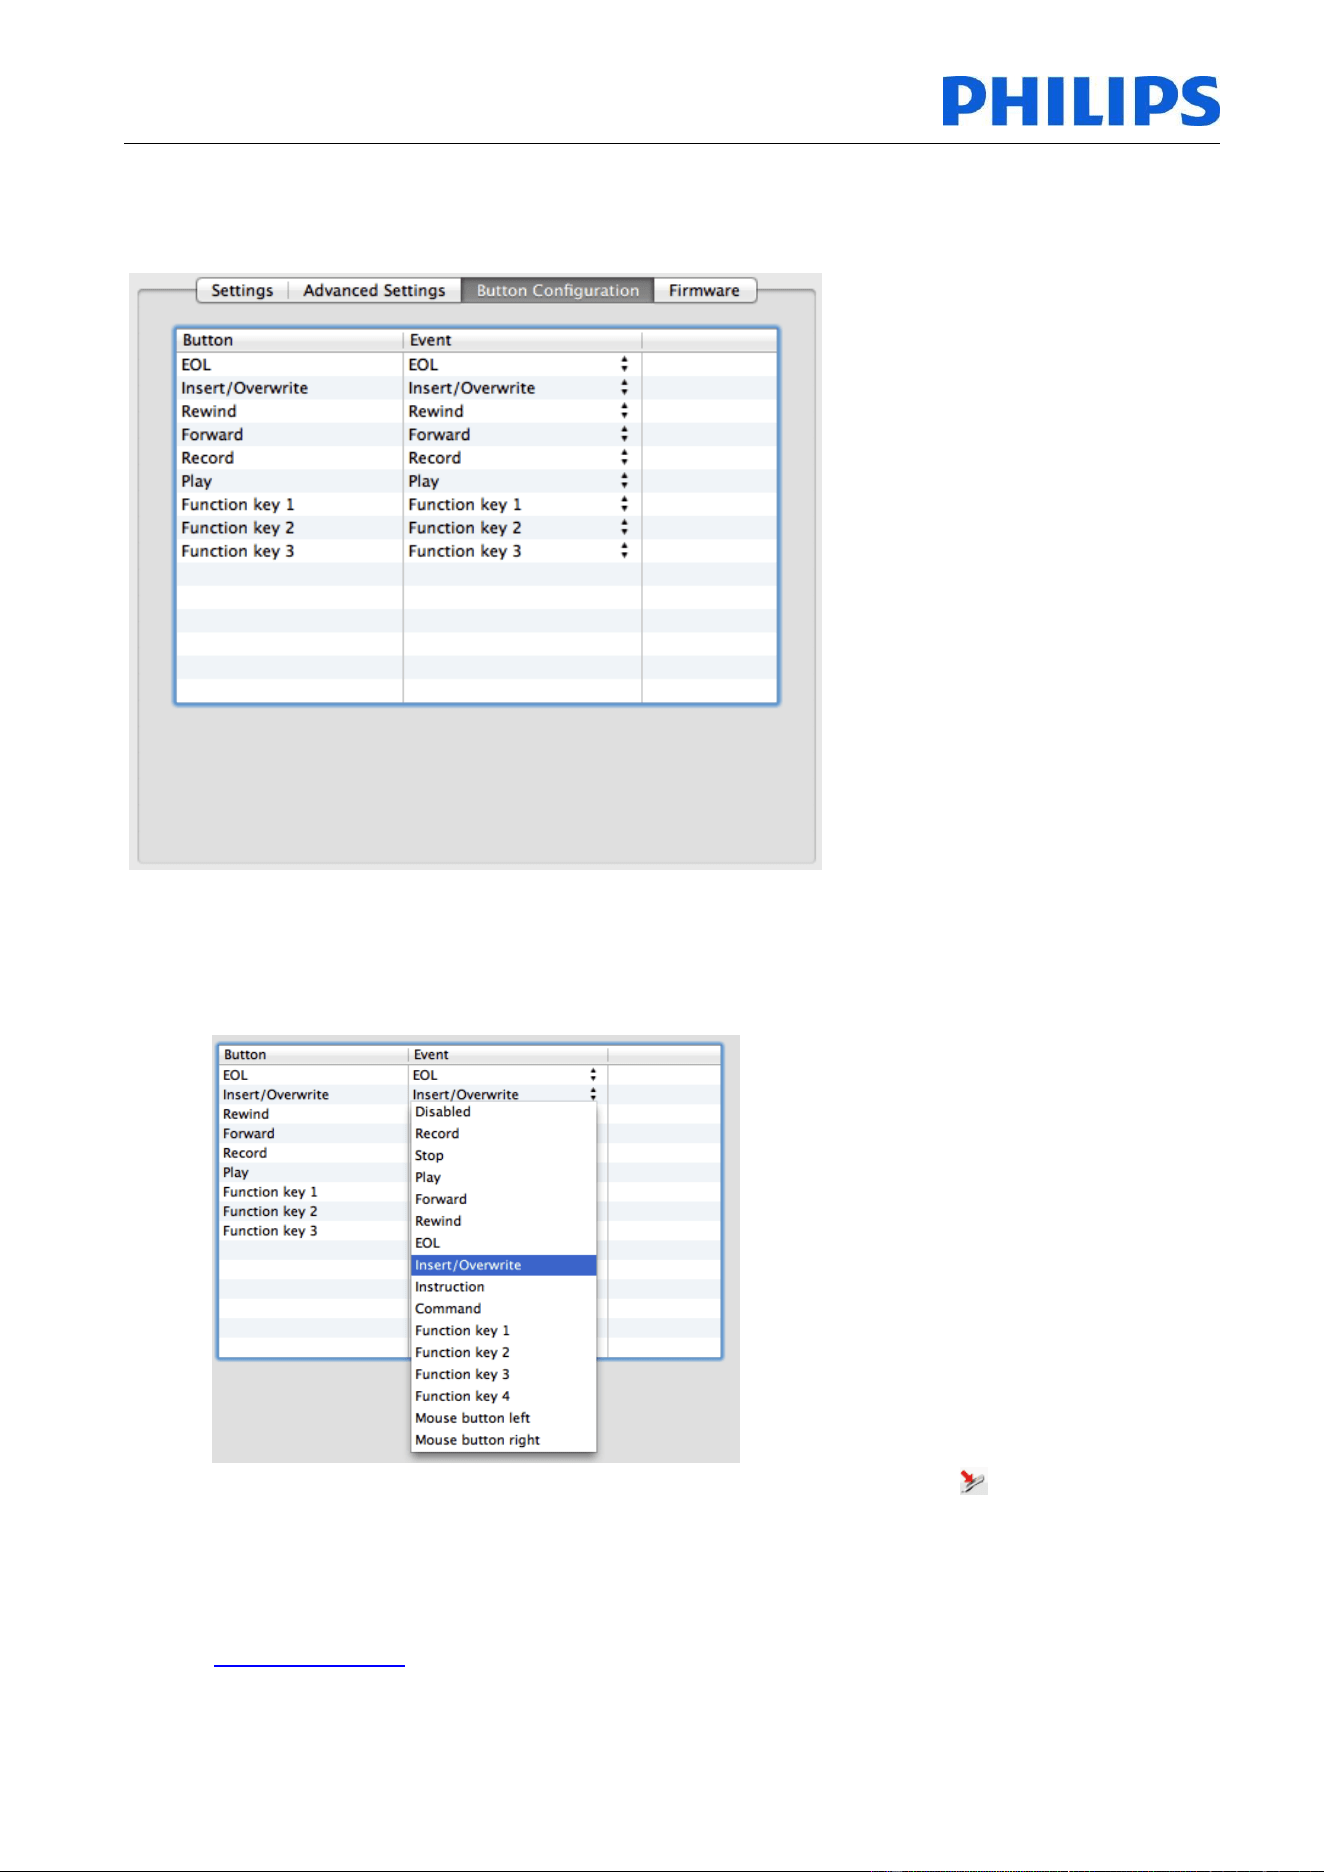Image resolution: width=1324 pixels, height=1872 pixels.
Task: Choose Function key 4 from the list
Action: click(x=503, y=1396)
